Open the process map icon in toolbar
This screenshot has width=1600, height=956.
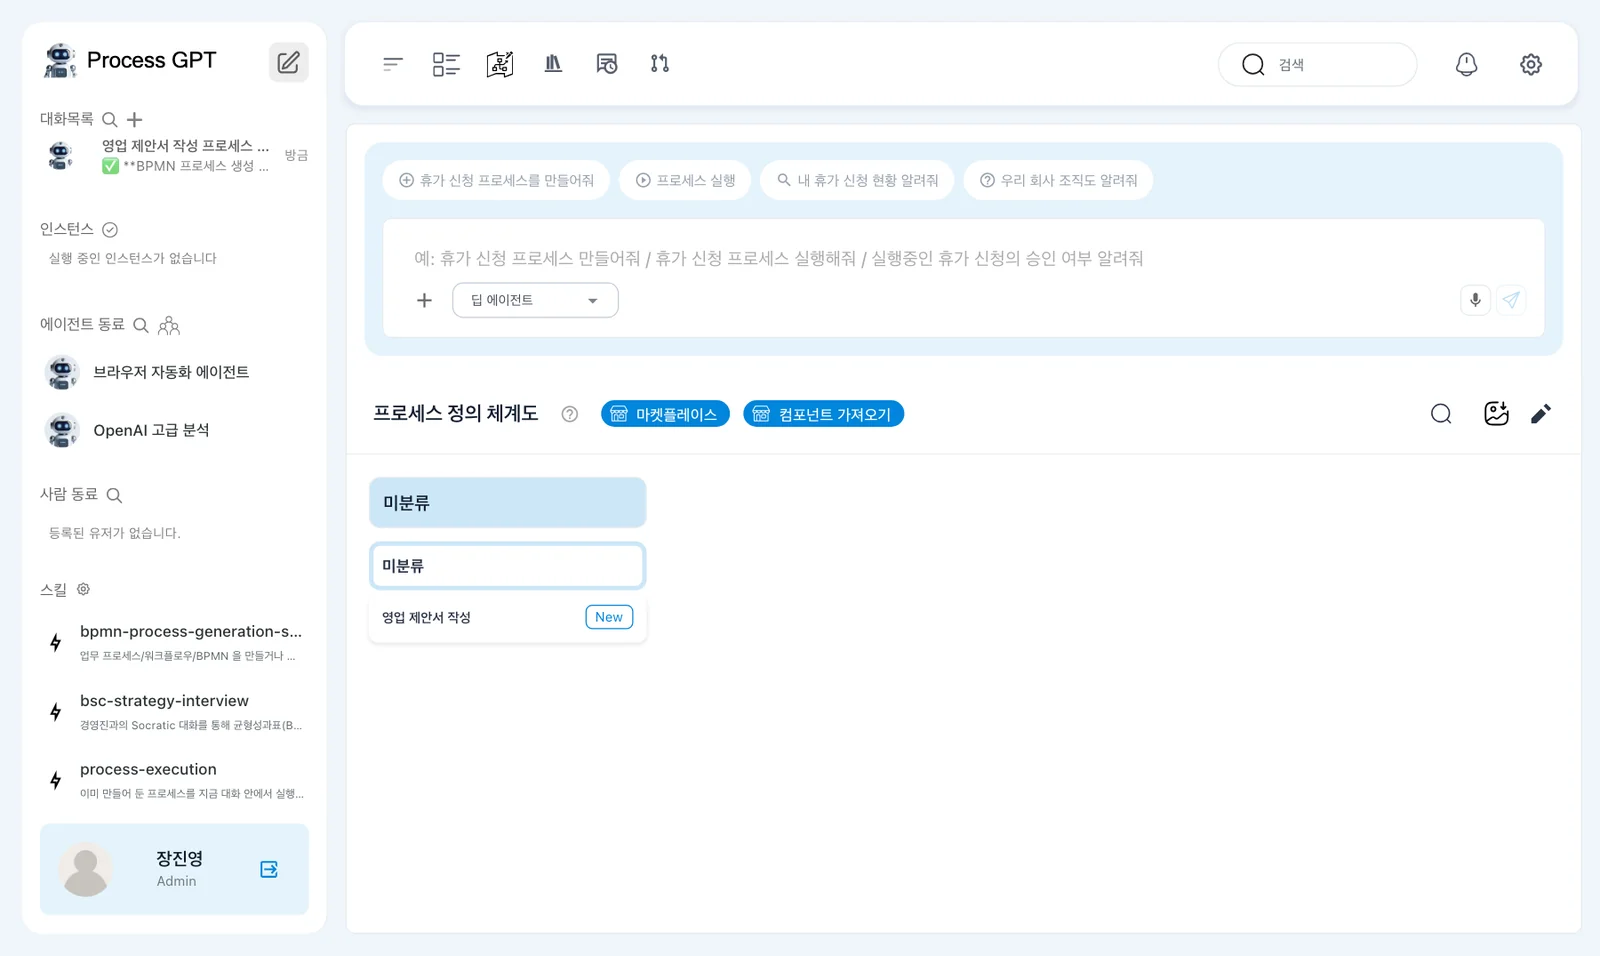[500, 64]
